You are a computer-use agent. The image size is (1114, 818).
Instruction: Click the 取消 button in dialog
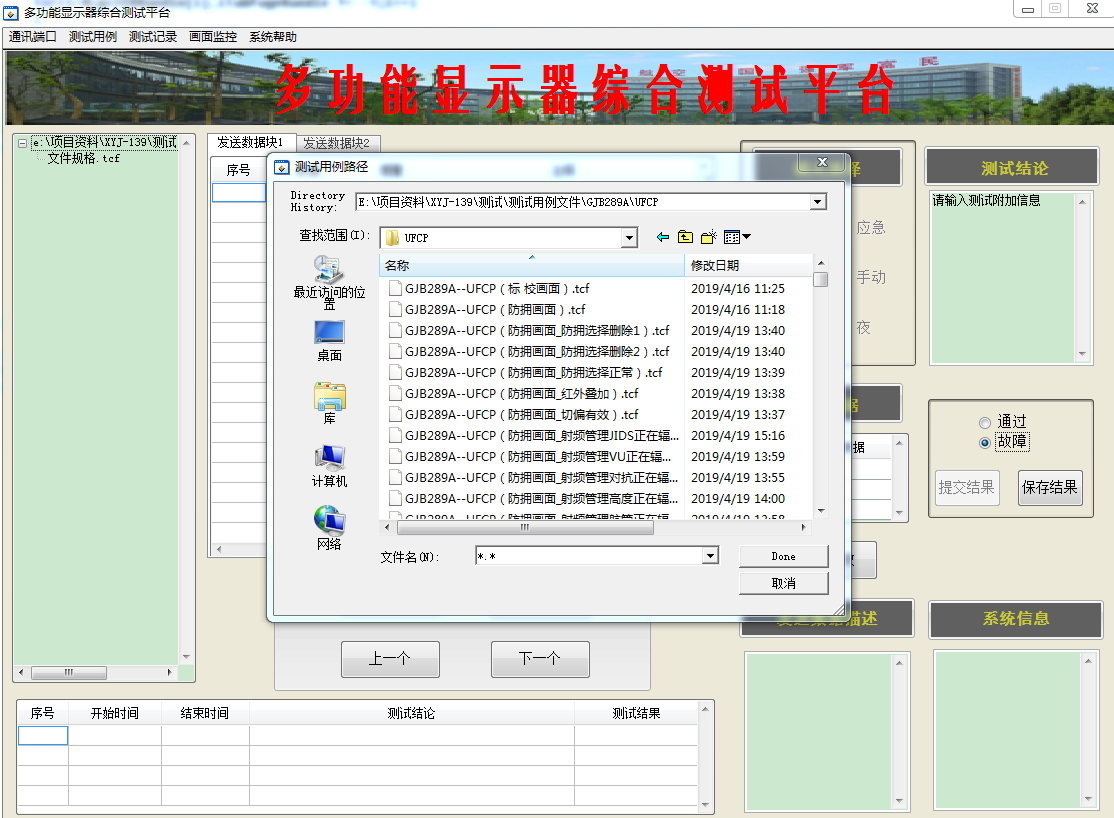tap(784, 583)
